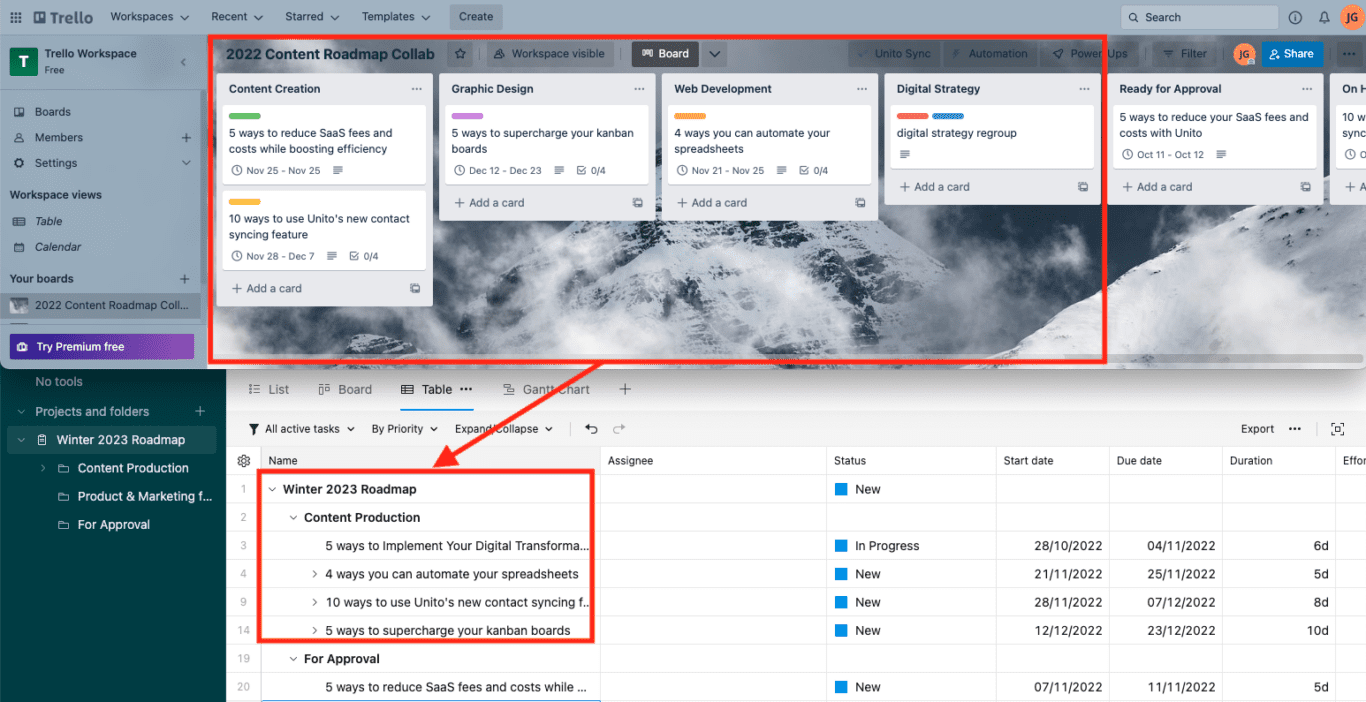The image size is (1366, 702).
Task: Open 2022 Content Roadmap board in sidebar
Action: (102, 306)
